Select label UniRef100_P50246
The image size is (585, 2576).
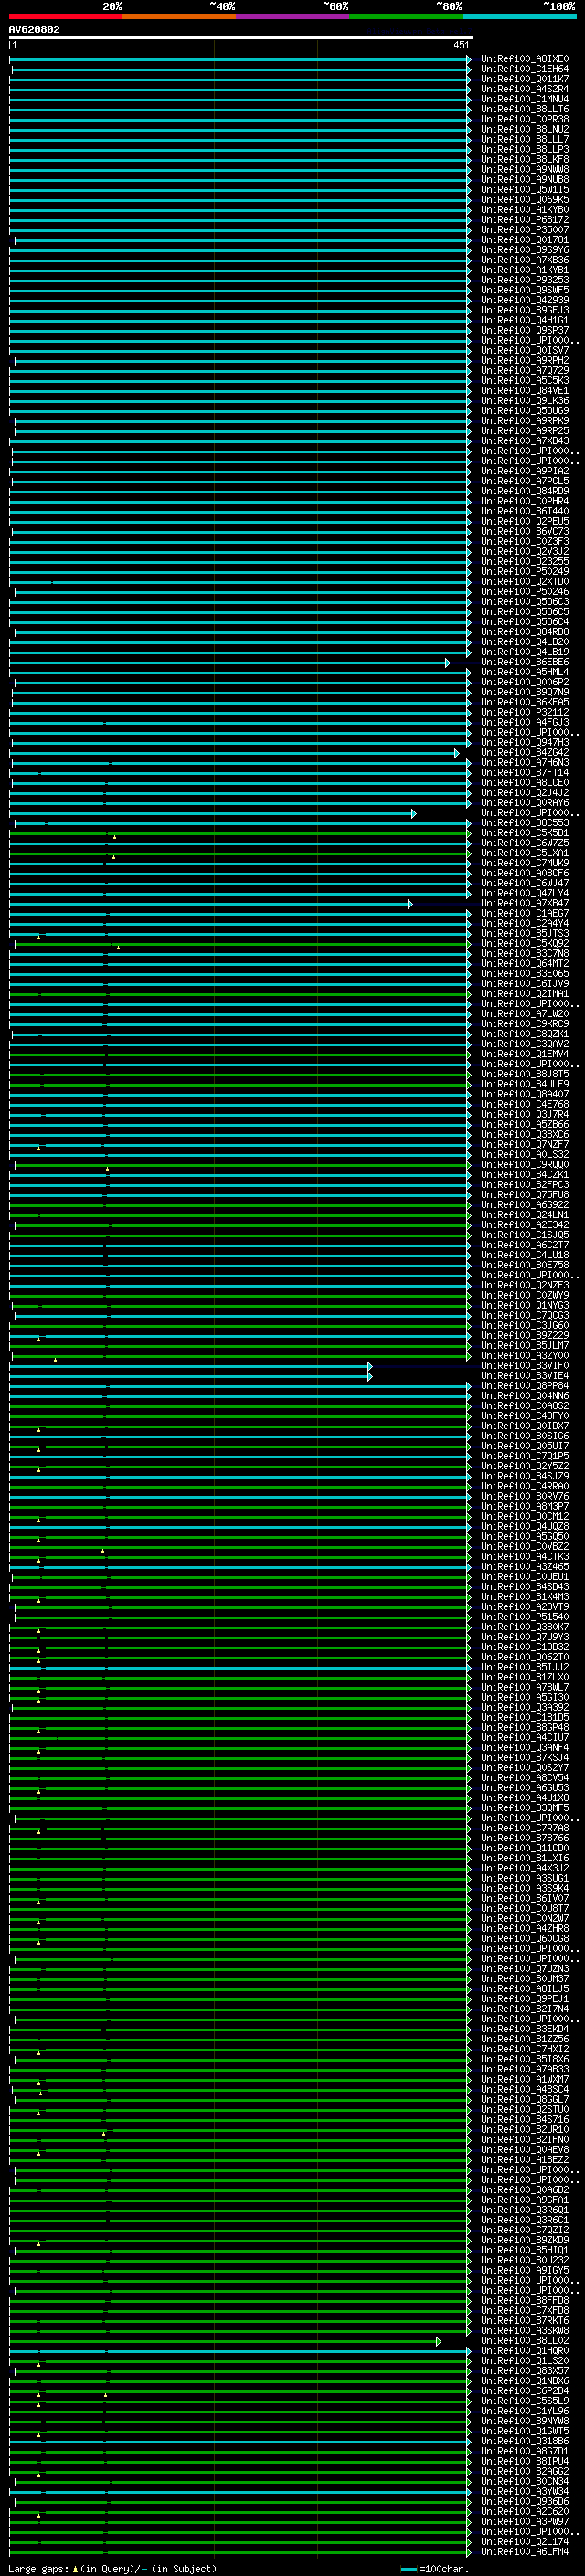[524, 592]
